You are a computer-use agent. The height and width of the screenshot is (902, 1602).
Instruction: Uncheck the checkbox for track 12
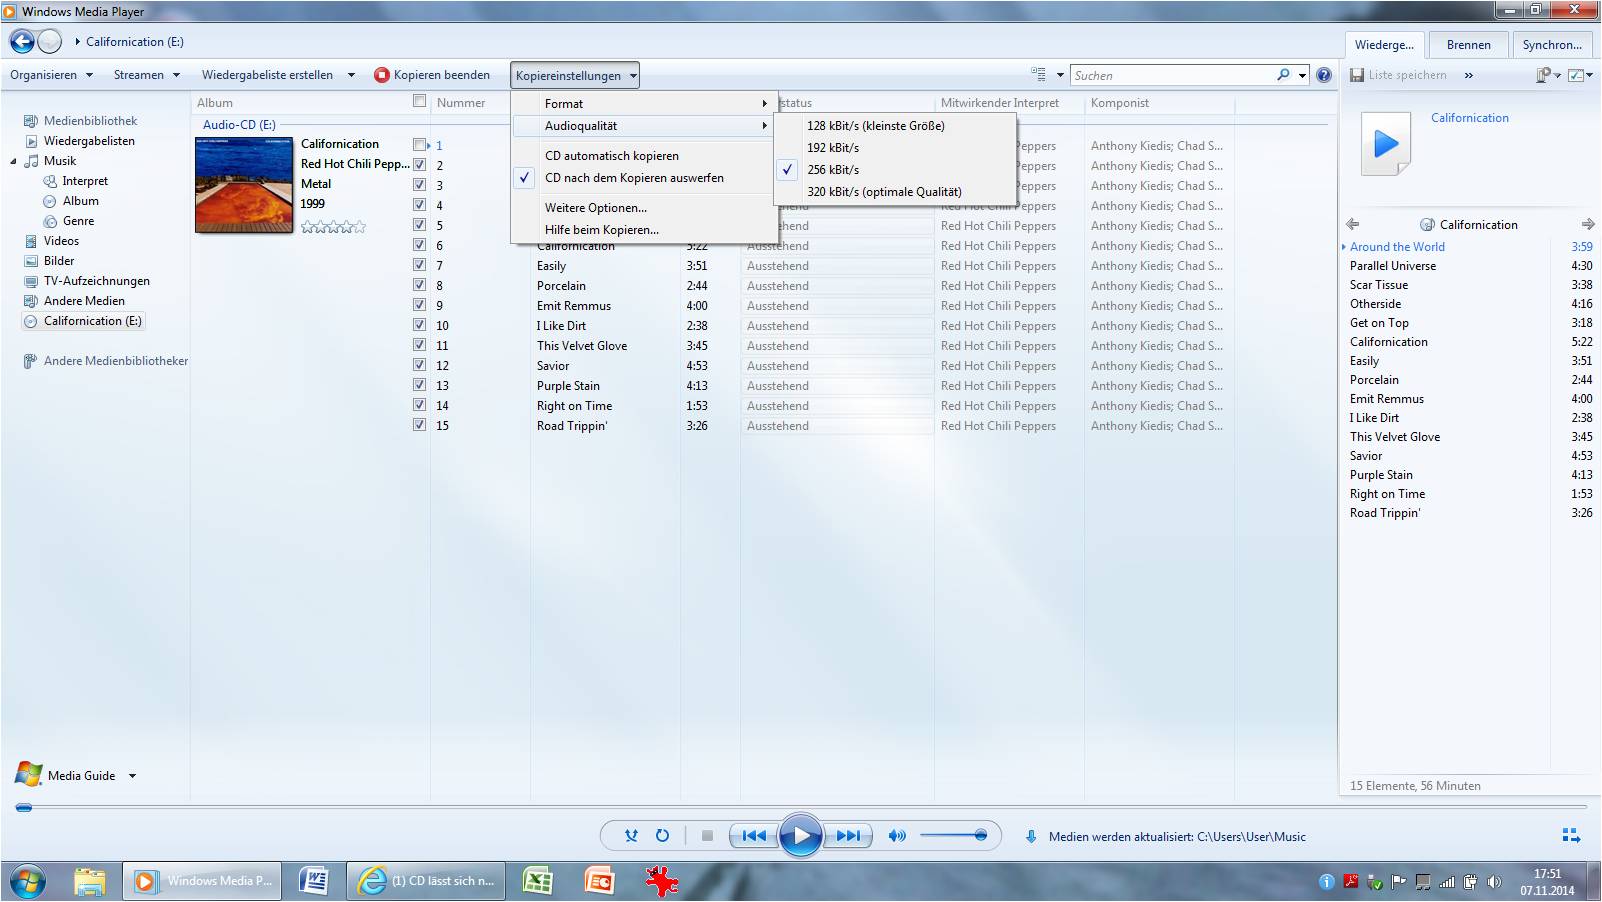click(x=419, y=365)
